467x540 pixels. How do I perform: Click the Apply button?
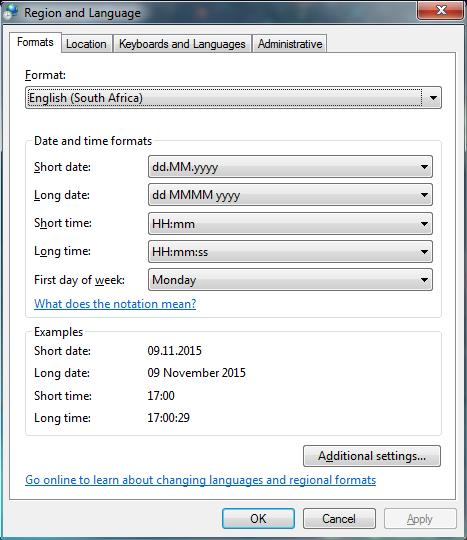(x=420, y=518)
